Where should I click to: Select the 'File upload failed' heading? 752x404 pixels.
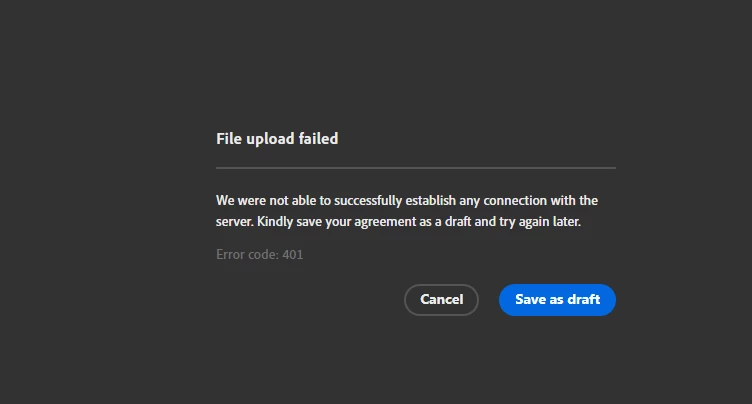(277, 139)
